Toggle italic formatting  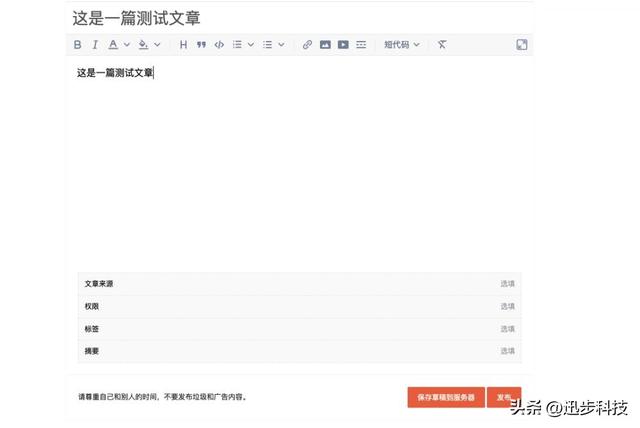click(95, 44)
